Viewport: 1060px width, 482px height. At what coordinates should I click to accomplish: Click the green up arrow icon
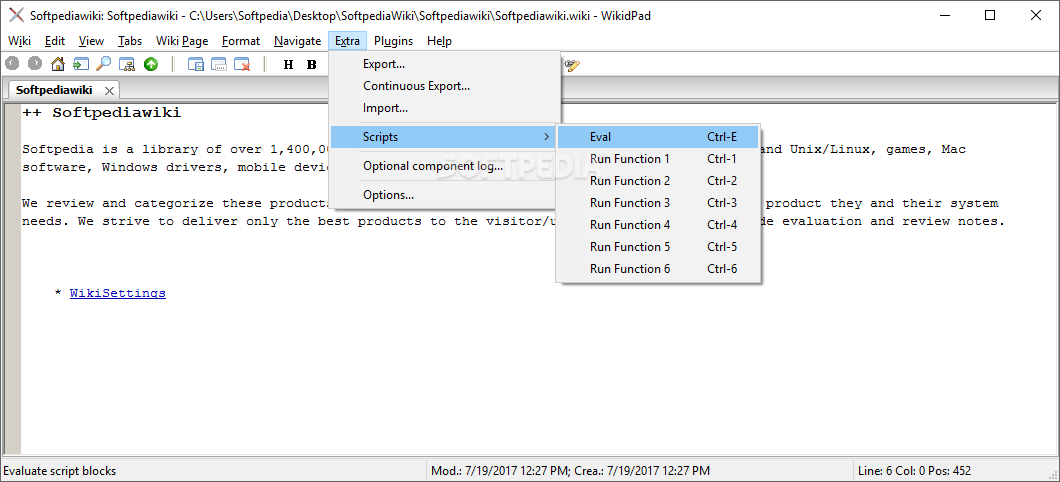click(x=150, y=64)
